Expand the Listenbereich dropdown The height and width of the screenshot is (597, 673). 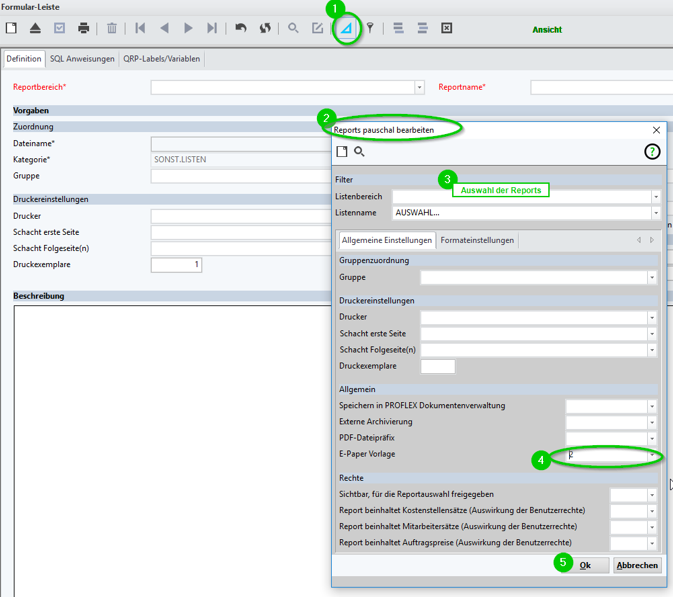point(656,197)
